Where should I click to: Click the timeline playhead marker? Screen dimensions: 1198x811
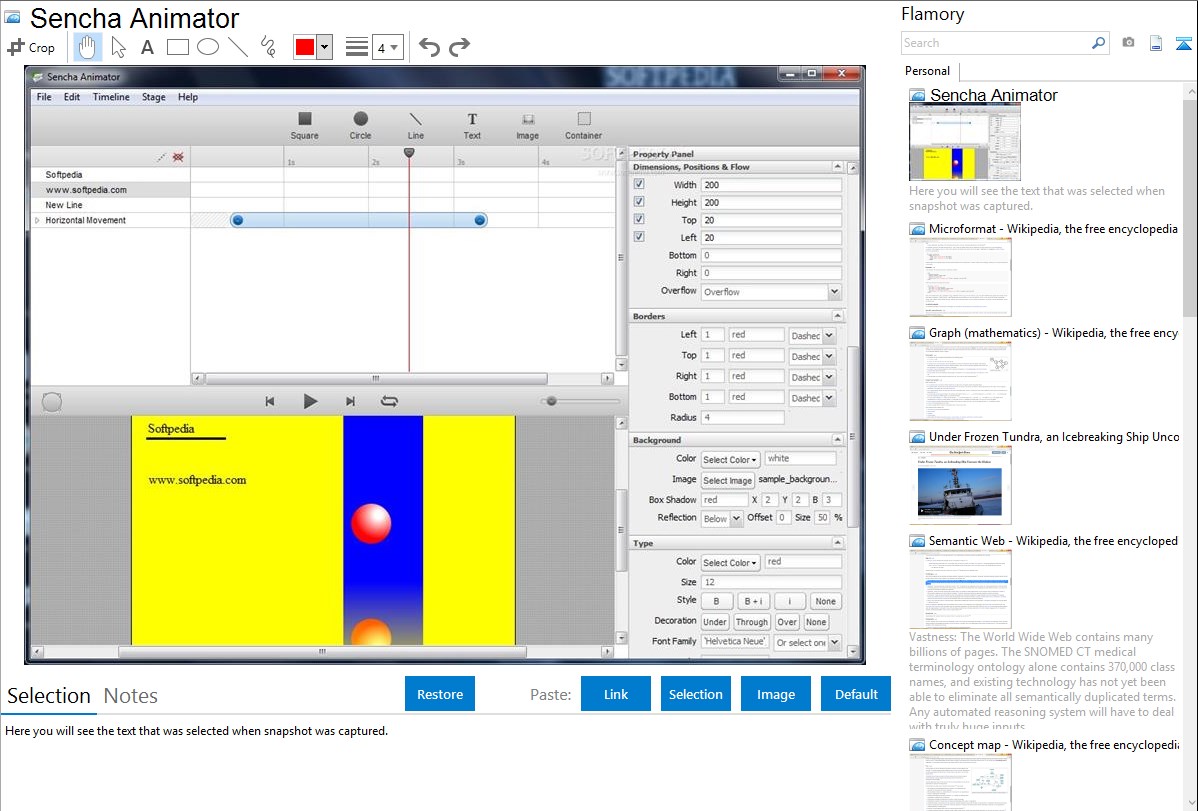point(410,153)
